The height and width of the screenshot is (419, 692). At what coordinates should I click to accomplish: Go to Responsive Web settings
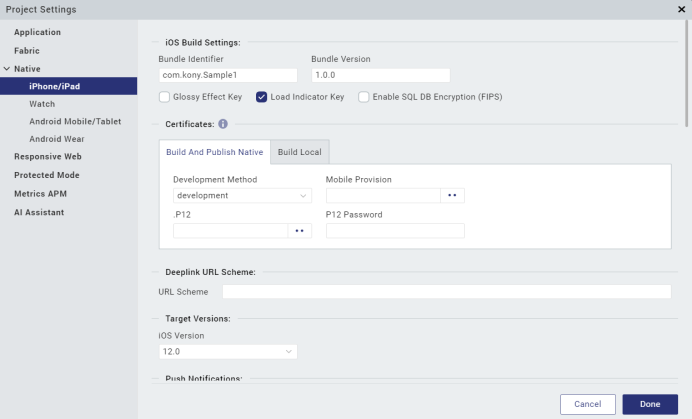pos(48,157)
